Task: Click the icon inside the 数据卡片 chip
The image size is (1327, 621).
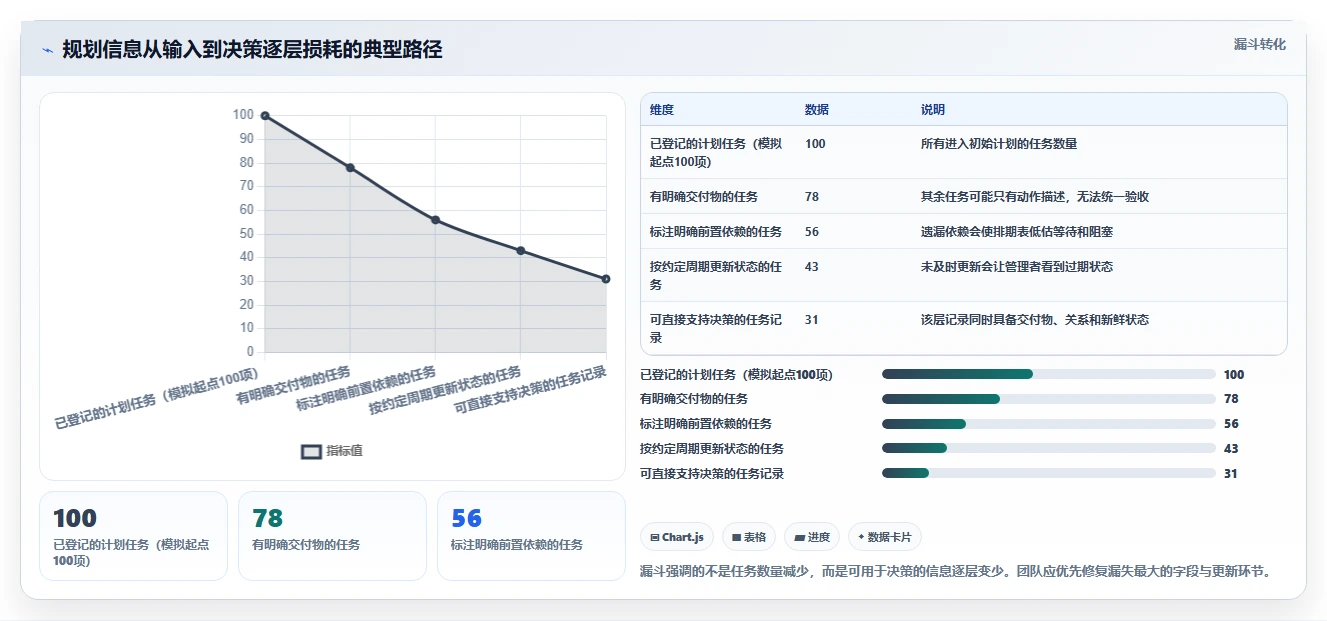Action: pyautogui.click(x=861, y=537)
